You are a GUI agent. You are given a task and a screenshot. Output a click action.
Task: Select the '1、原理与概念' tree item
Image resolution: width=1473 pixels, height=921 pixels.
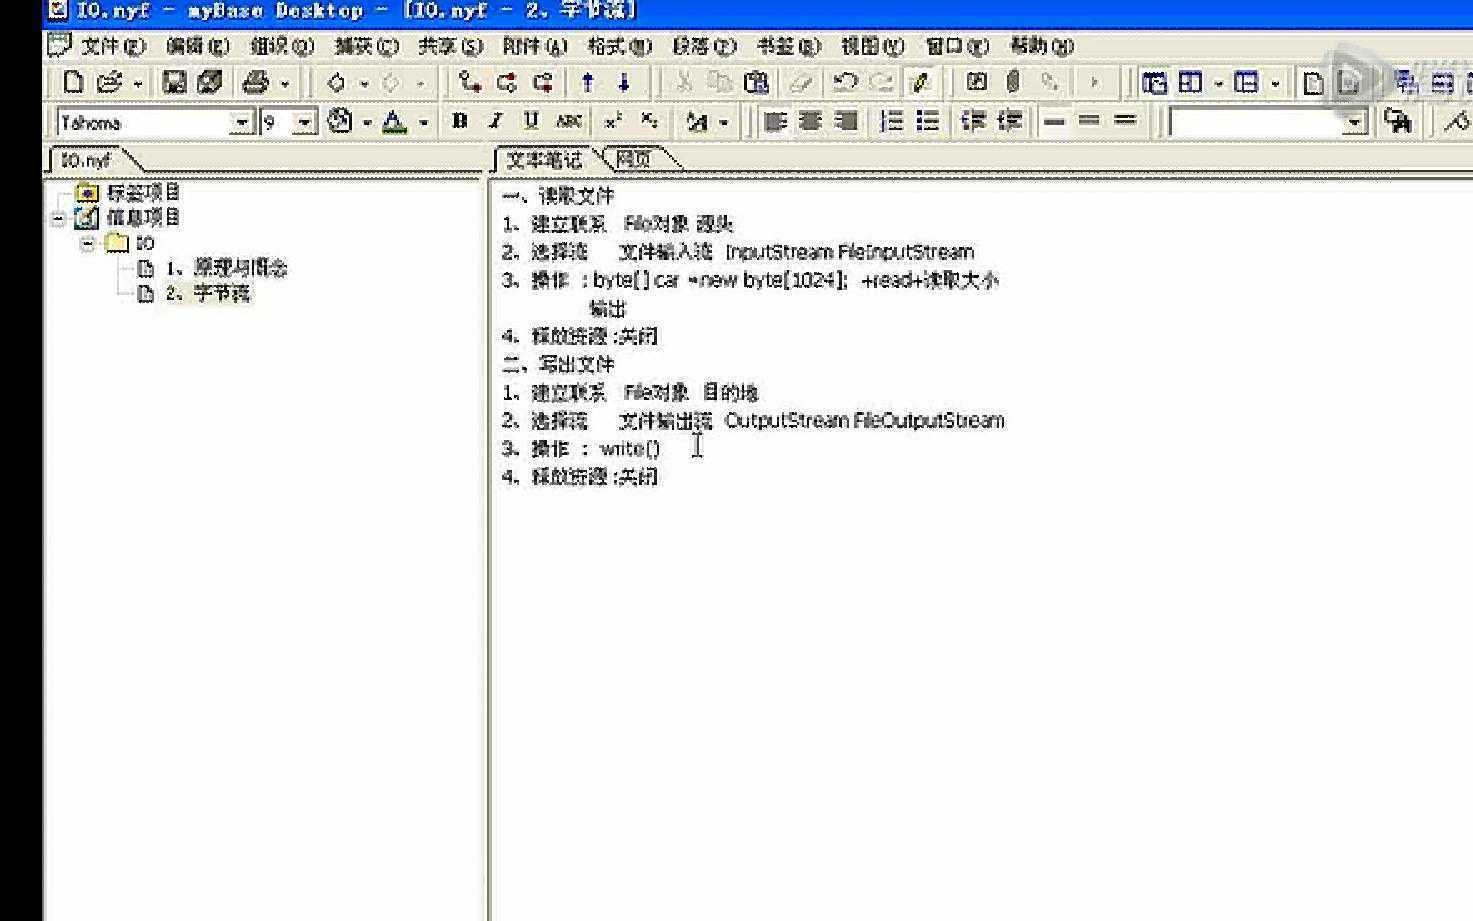[x=226, y=268]
